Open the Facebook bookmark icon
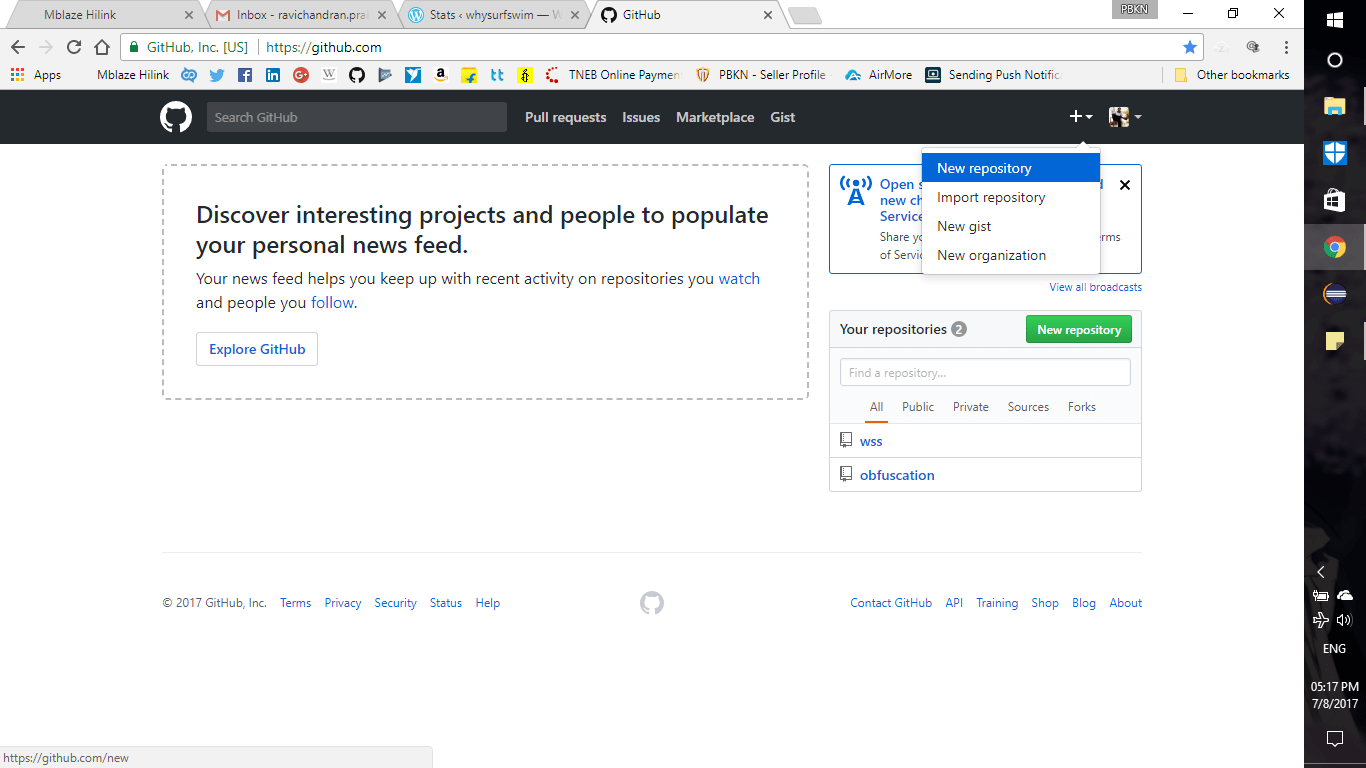Screen dimensions: 1366x768 [x=244, y=75]
